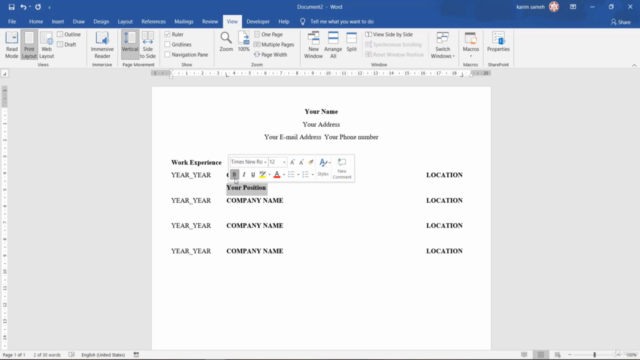Switch to the Developer tab
This screenshot has height=360, width=640.
[258, 22]
